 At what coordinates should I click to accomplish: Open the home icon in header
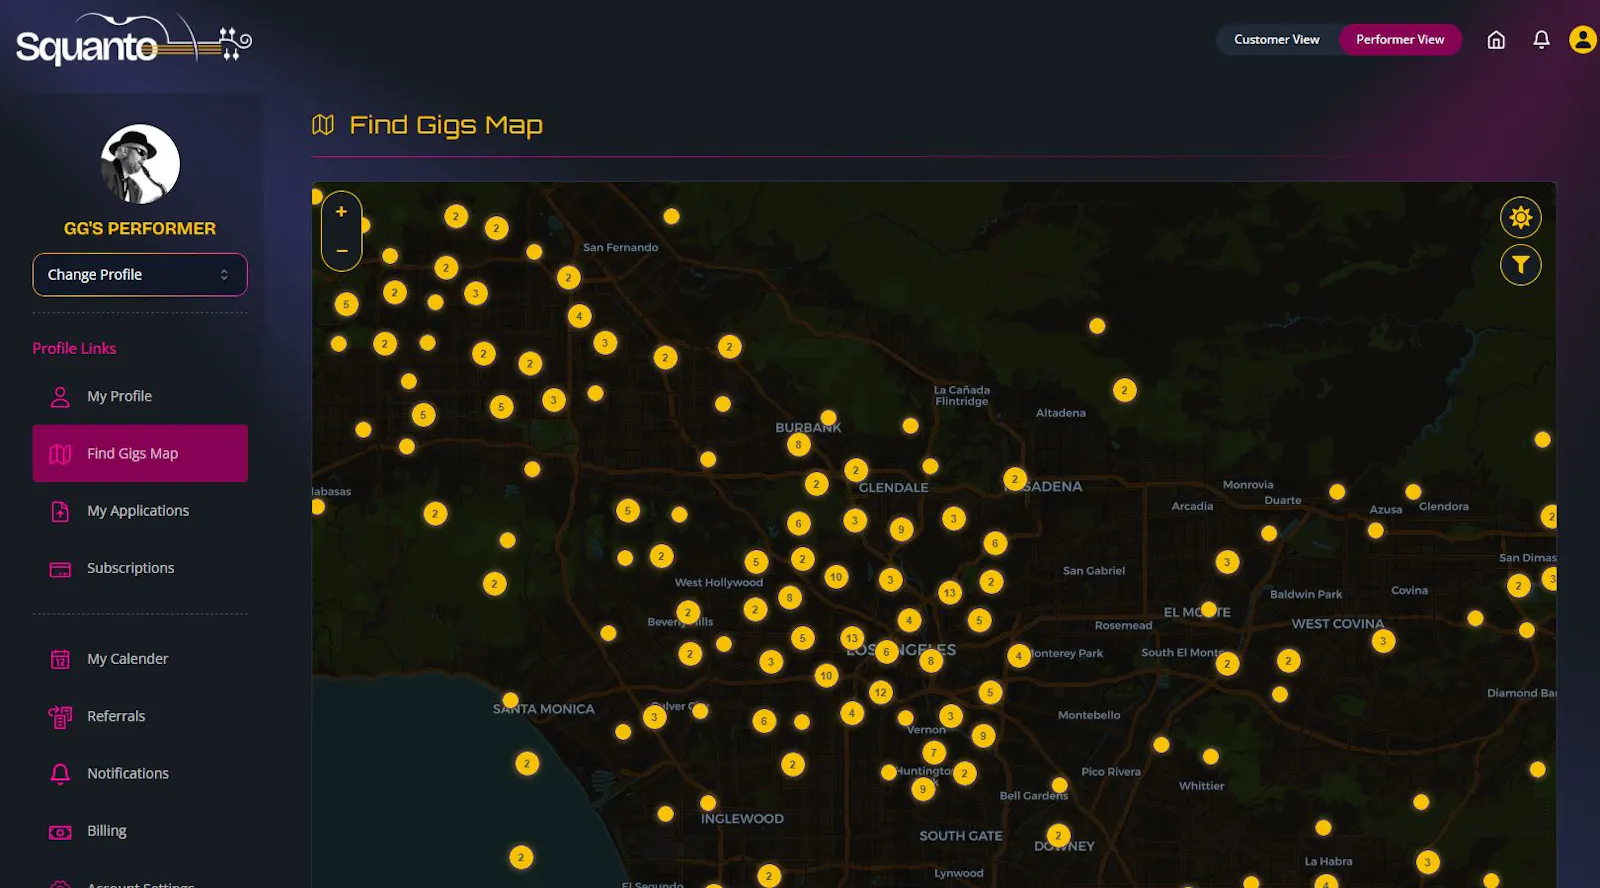1496,40
